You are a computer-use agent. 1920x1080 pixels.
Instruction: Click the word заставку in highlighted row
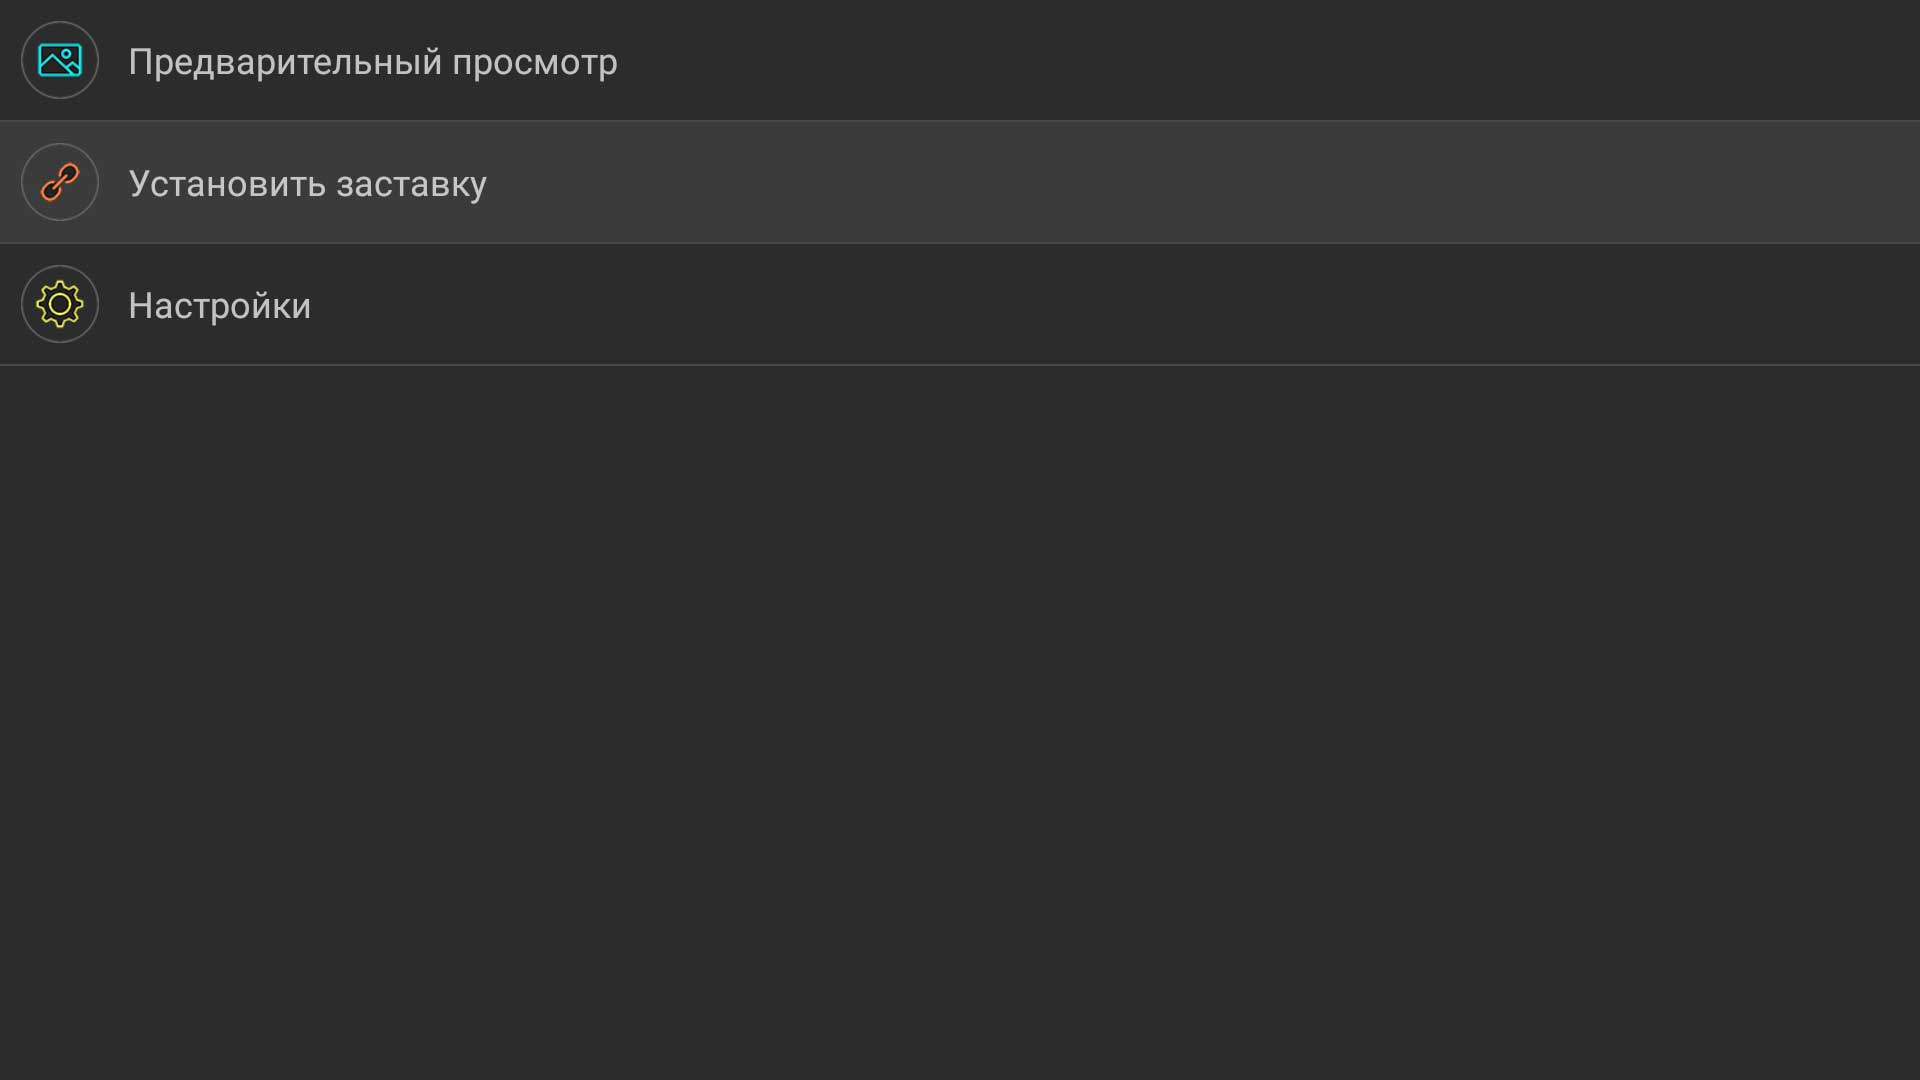(411, 186)
